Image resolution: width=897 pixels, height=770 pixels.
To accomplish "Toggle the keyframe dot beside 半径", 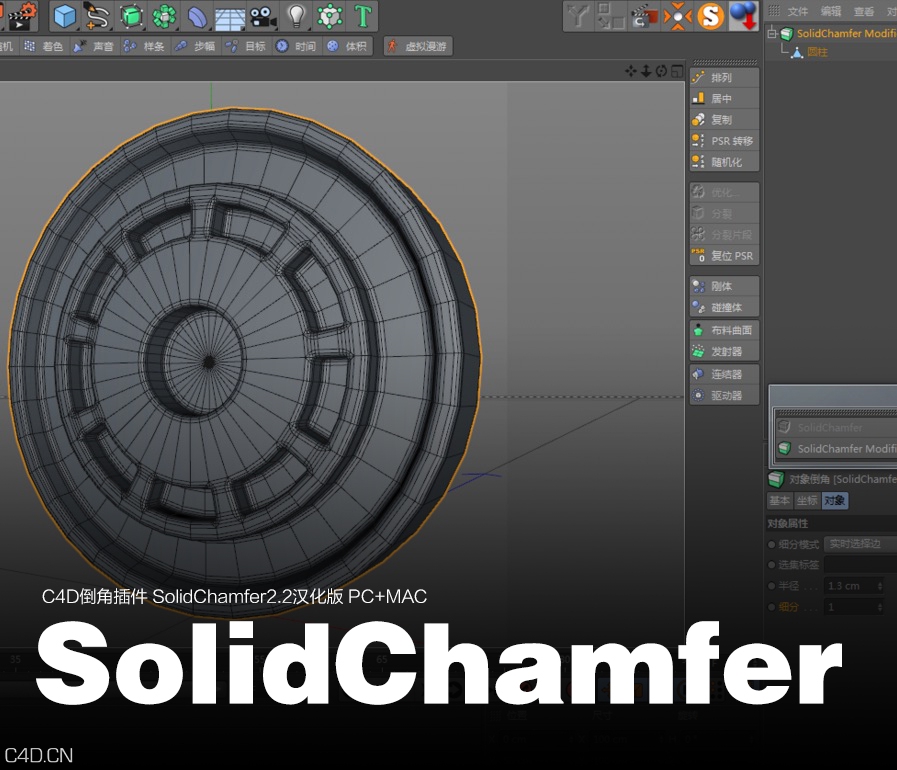I will pyautogui.click(x=771, y=586).
